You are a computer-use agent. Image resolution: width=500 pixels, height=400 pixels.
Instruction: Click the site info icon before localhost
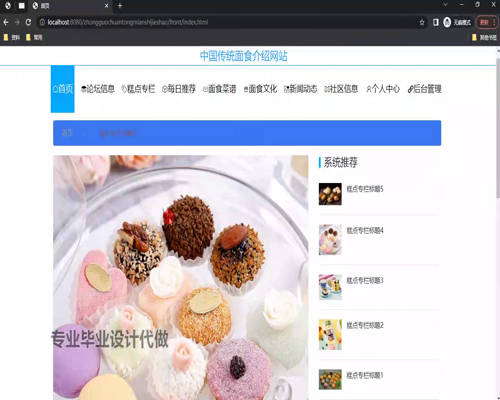pos(42,22)
